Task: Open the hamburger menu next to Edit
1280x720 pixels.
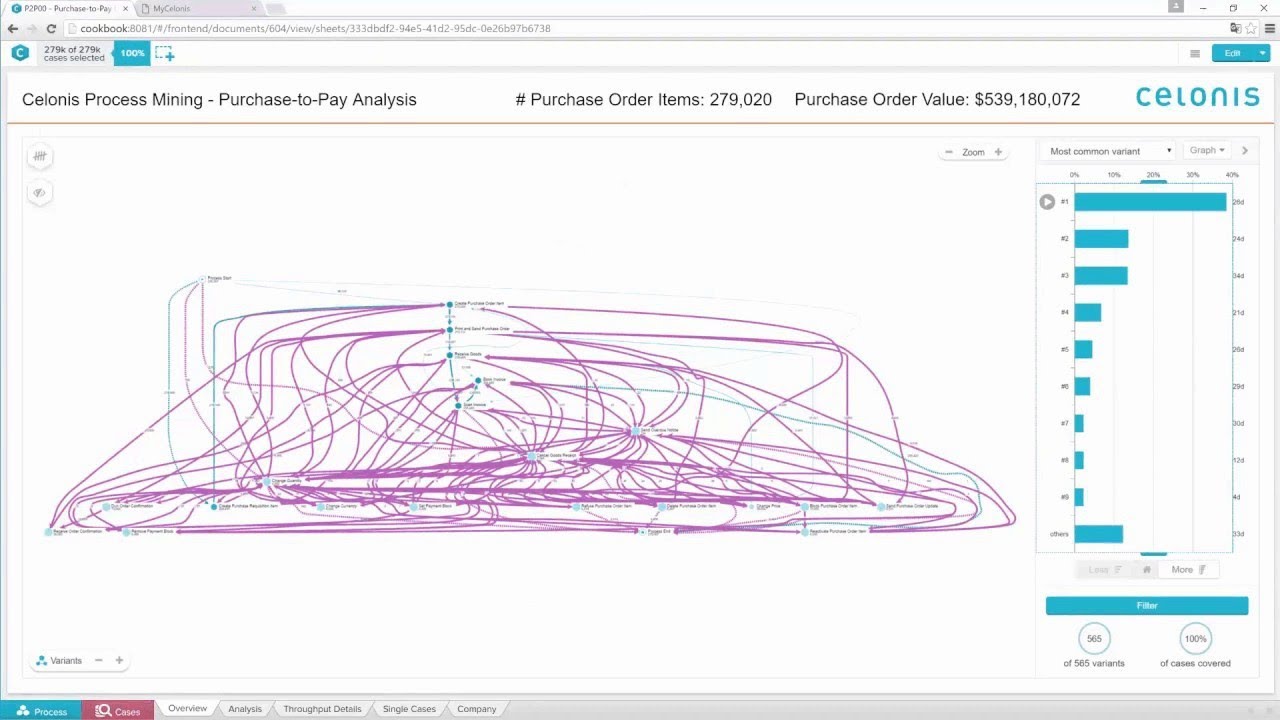Action: (x=1194, y=54)
